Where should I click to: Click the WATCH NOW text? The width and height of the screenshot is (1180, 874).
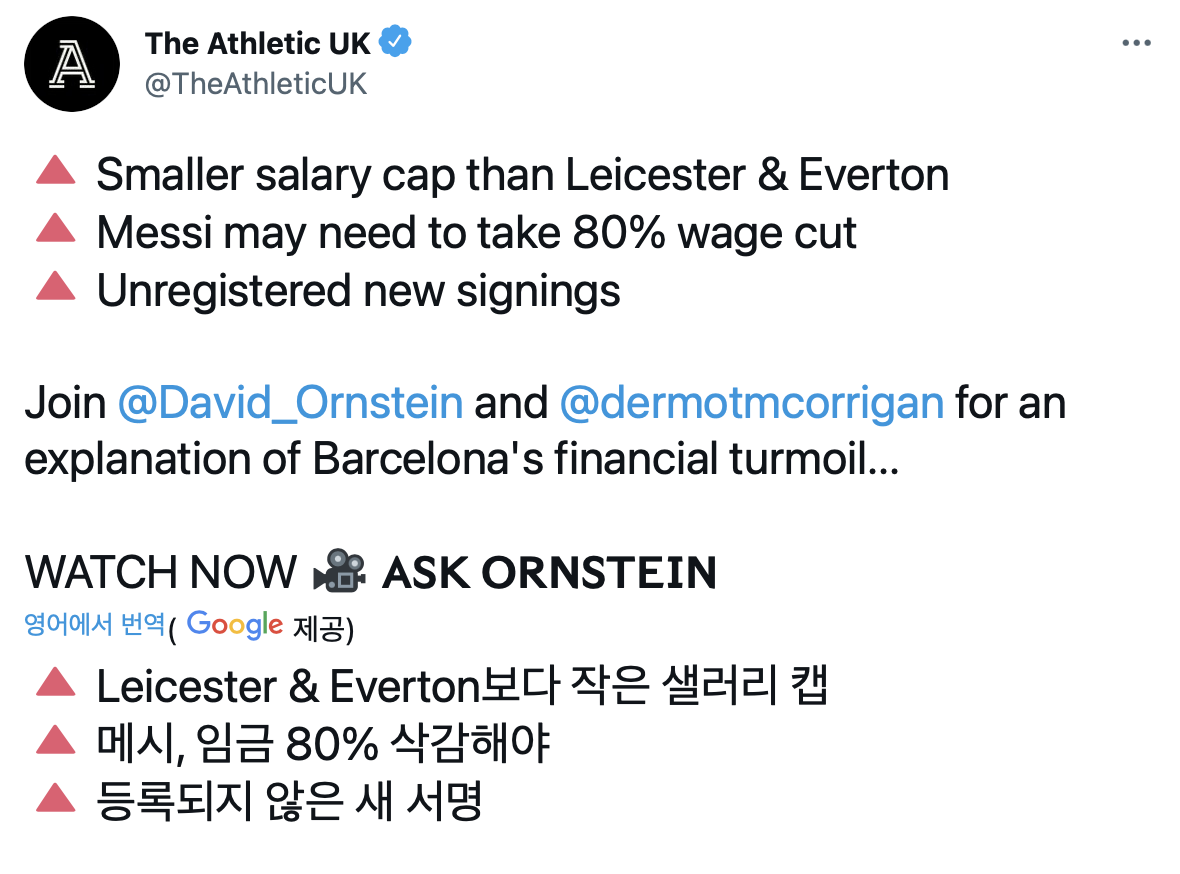click(x=160, y=573)
